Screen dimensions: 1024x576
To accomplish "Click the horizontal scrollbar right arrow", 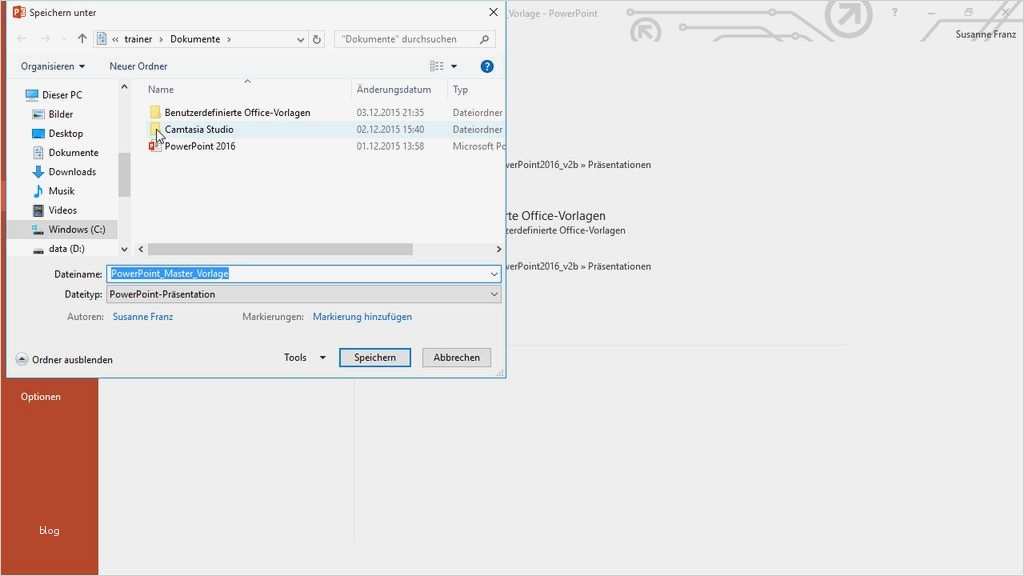I will 499,249.
